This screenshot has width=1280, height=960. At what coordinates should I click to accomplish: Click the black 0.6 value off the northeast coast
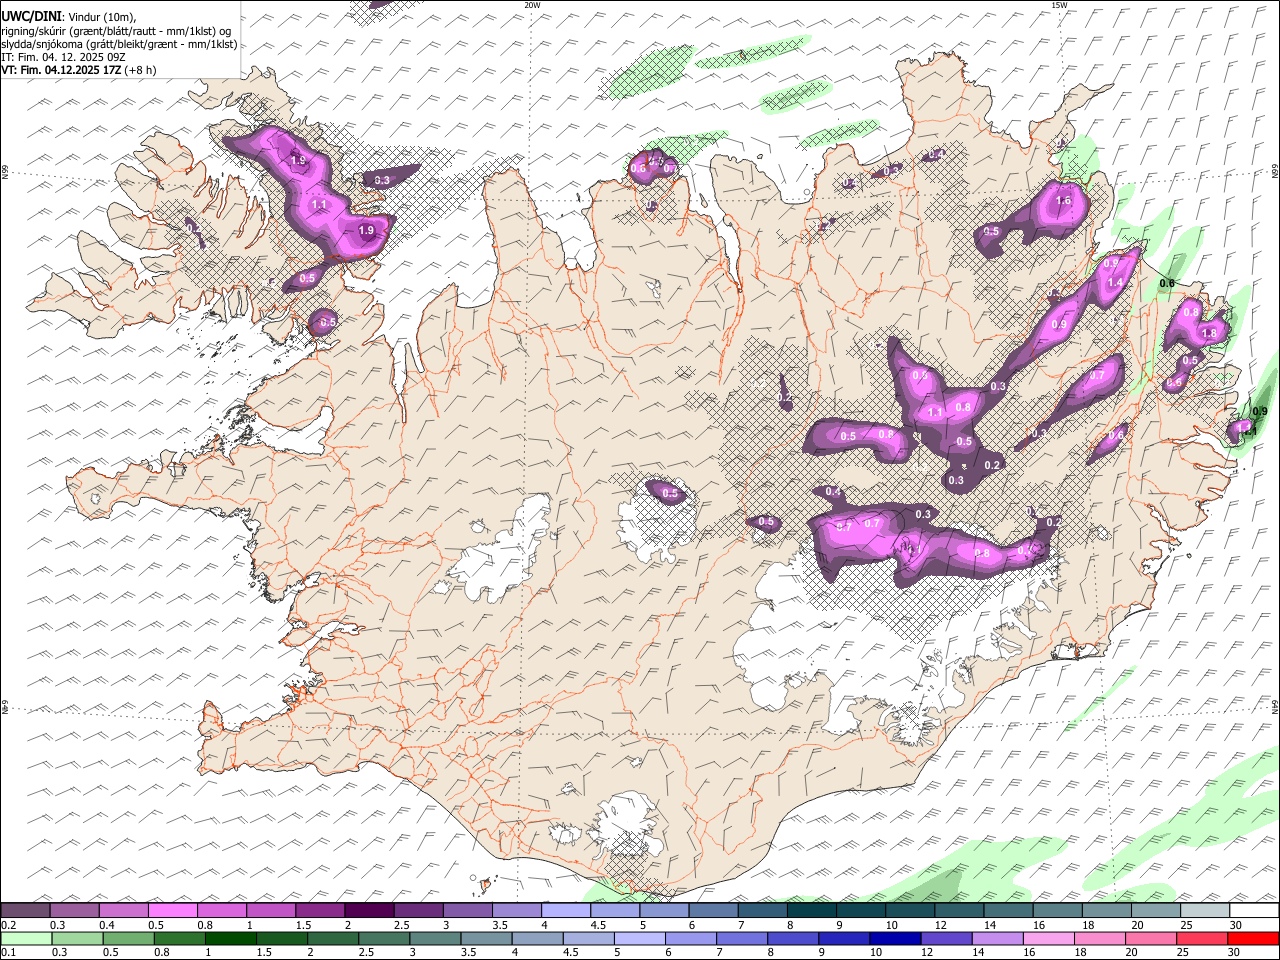pos(1166,283)
